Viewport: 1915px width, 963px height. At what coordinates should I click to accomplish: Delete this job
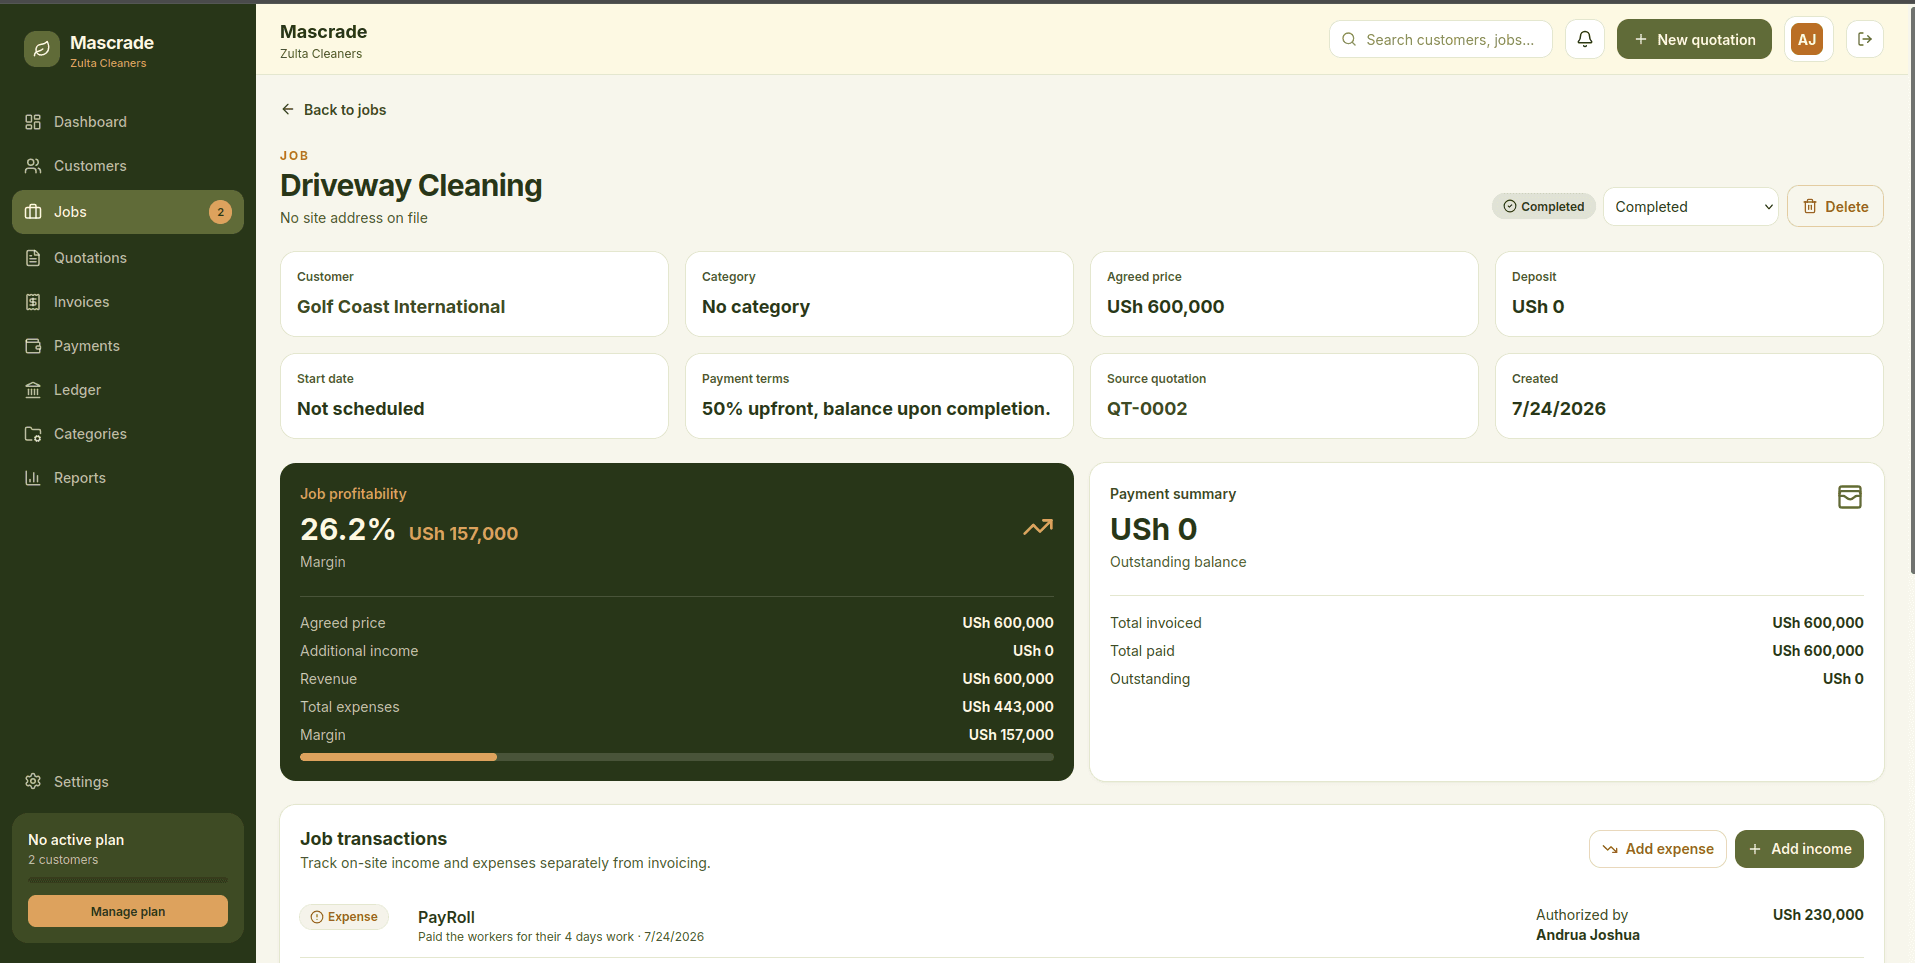[x=1835, y=206]
